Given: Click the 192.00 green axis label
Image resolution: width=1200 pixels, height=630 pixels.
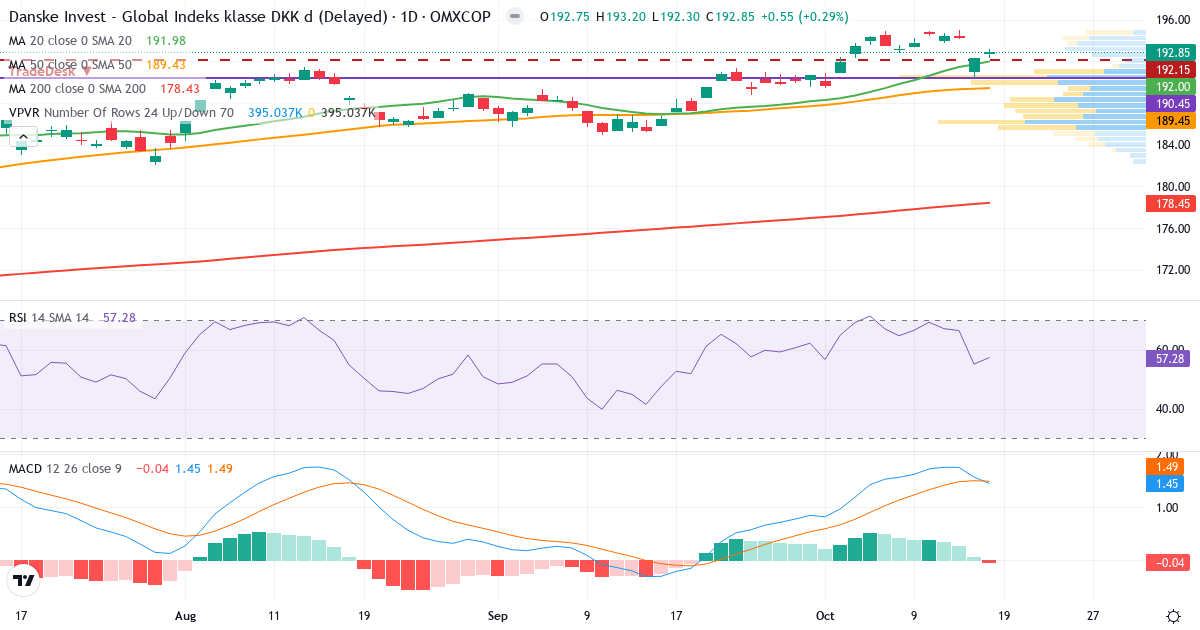Looking at the screenshot, I should point(1172,87).
